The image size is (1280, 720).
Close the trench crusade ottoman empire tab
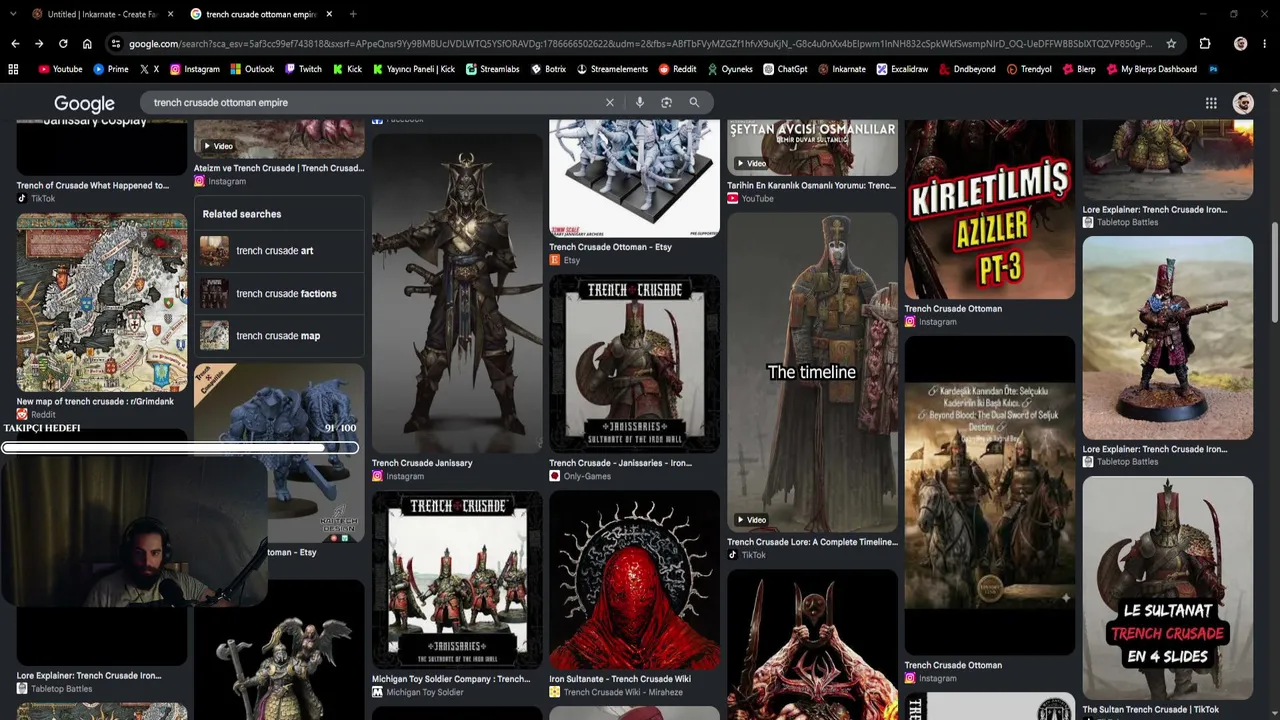[x=329, y=14]
